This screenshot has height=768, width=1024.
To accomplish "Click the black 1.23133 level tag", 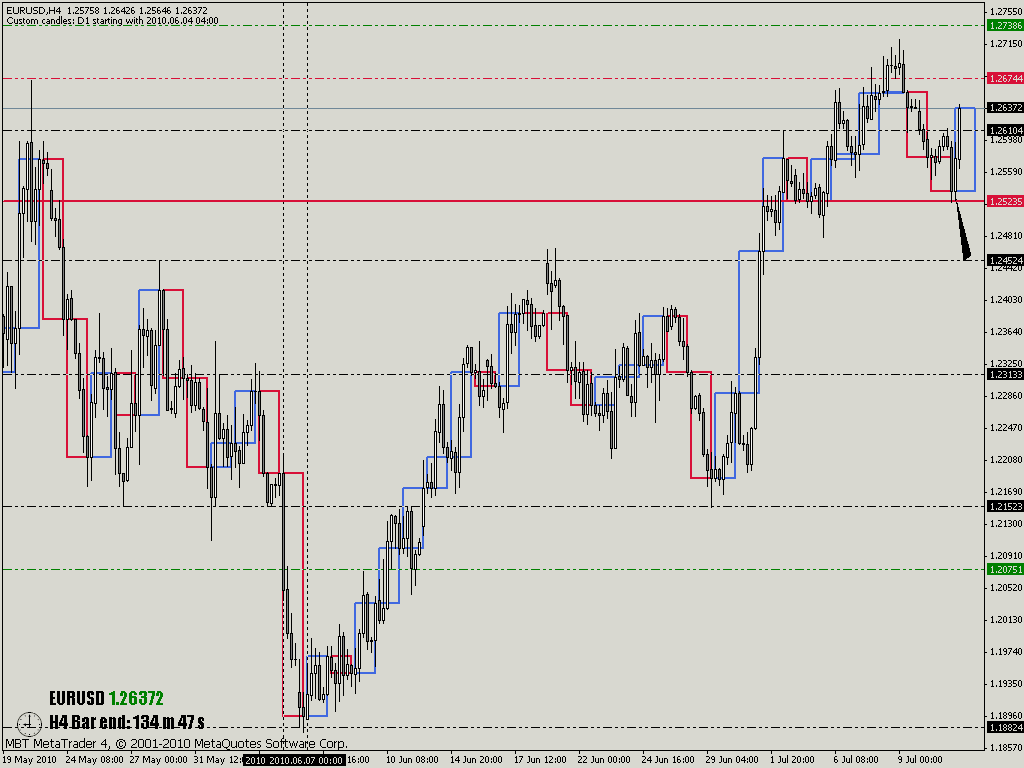I will pyautogui.click(x=1006, y=374).
